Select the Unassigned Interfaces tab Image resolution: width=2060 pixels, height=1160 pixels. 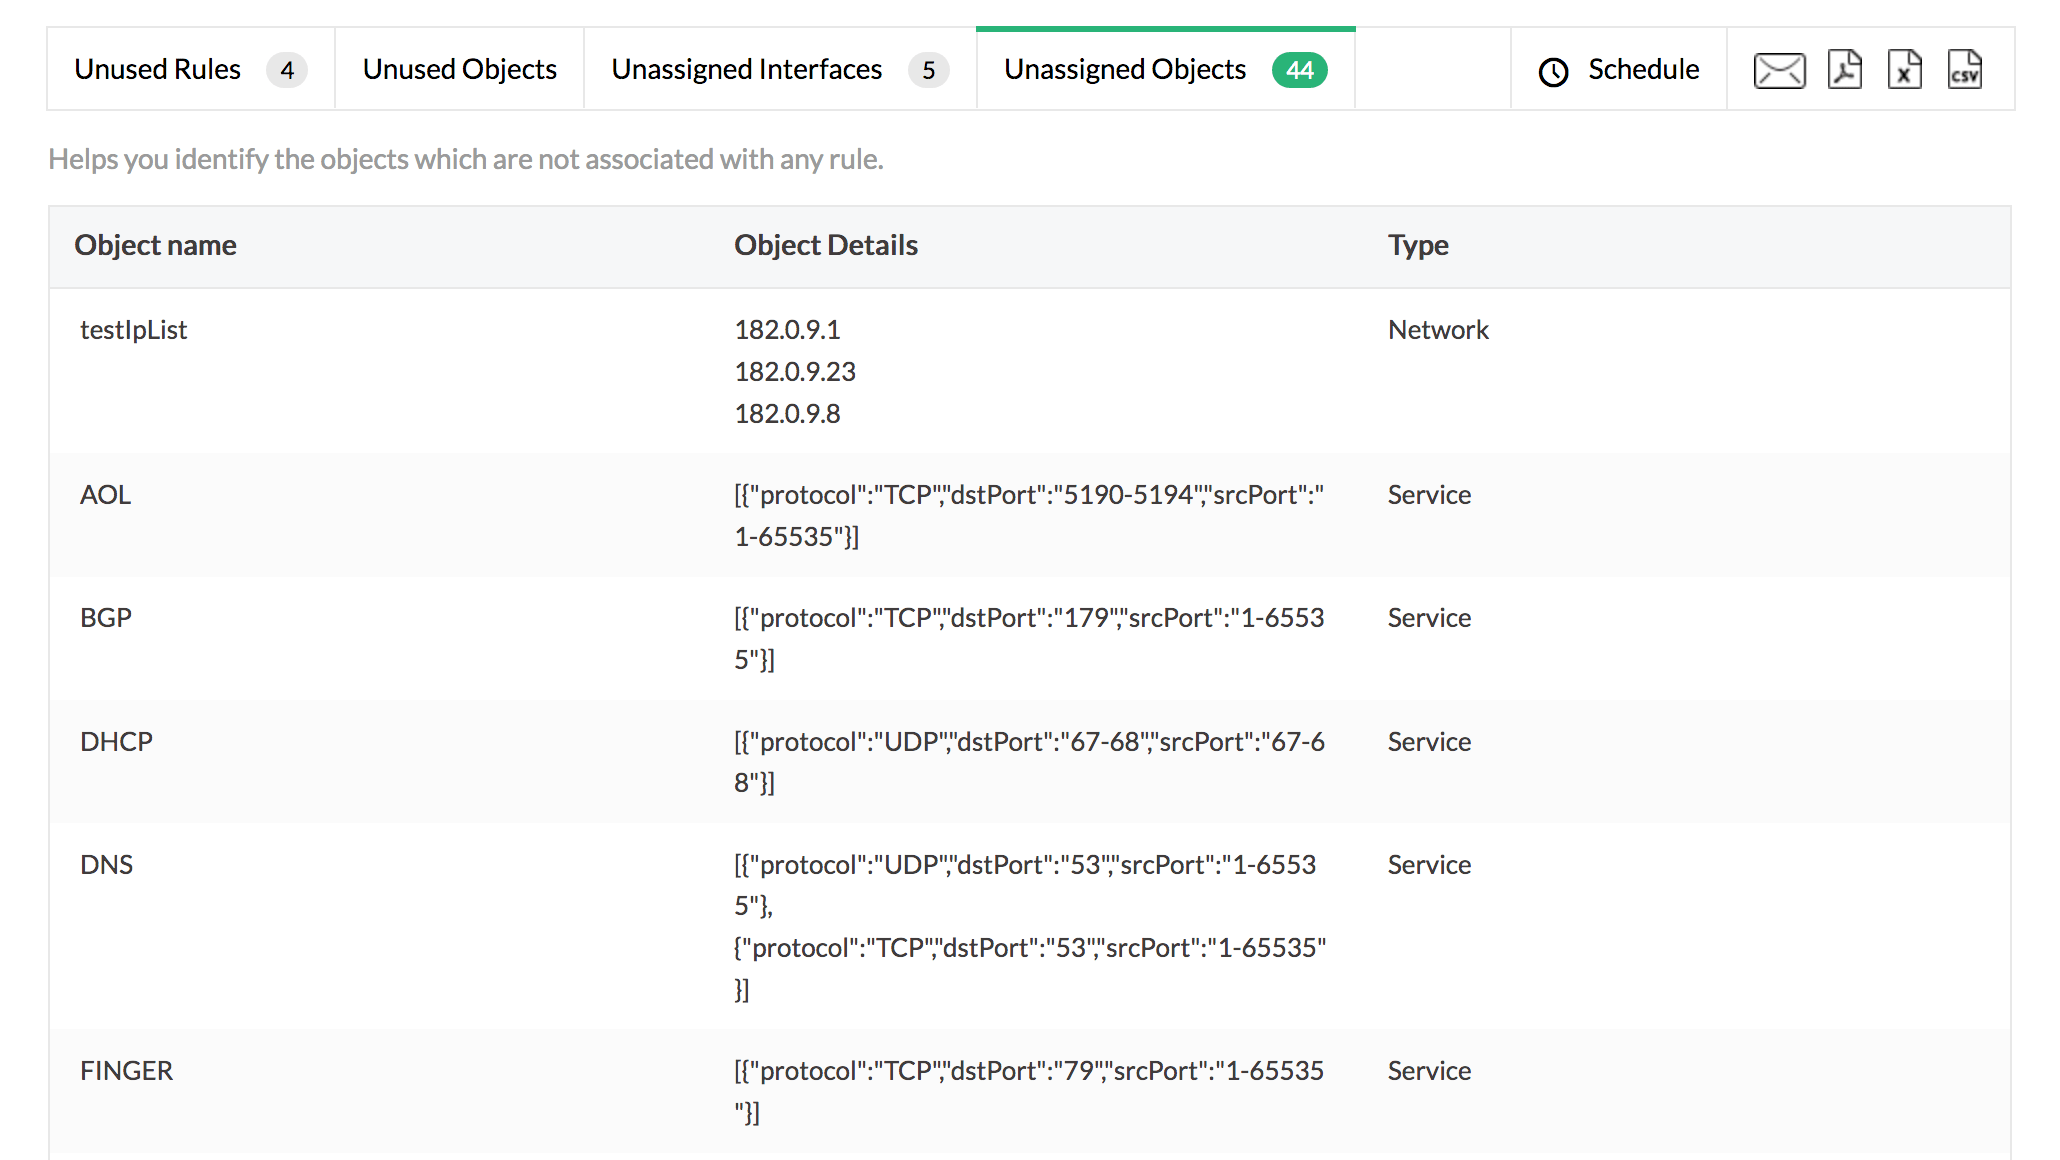745,69
